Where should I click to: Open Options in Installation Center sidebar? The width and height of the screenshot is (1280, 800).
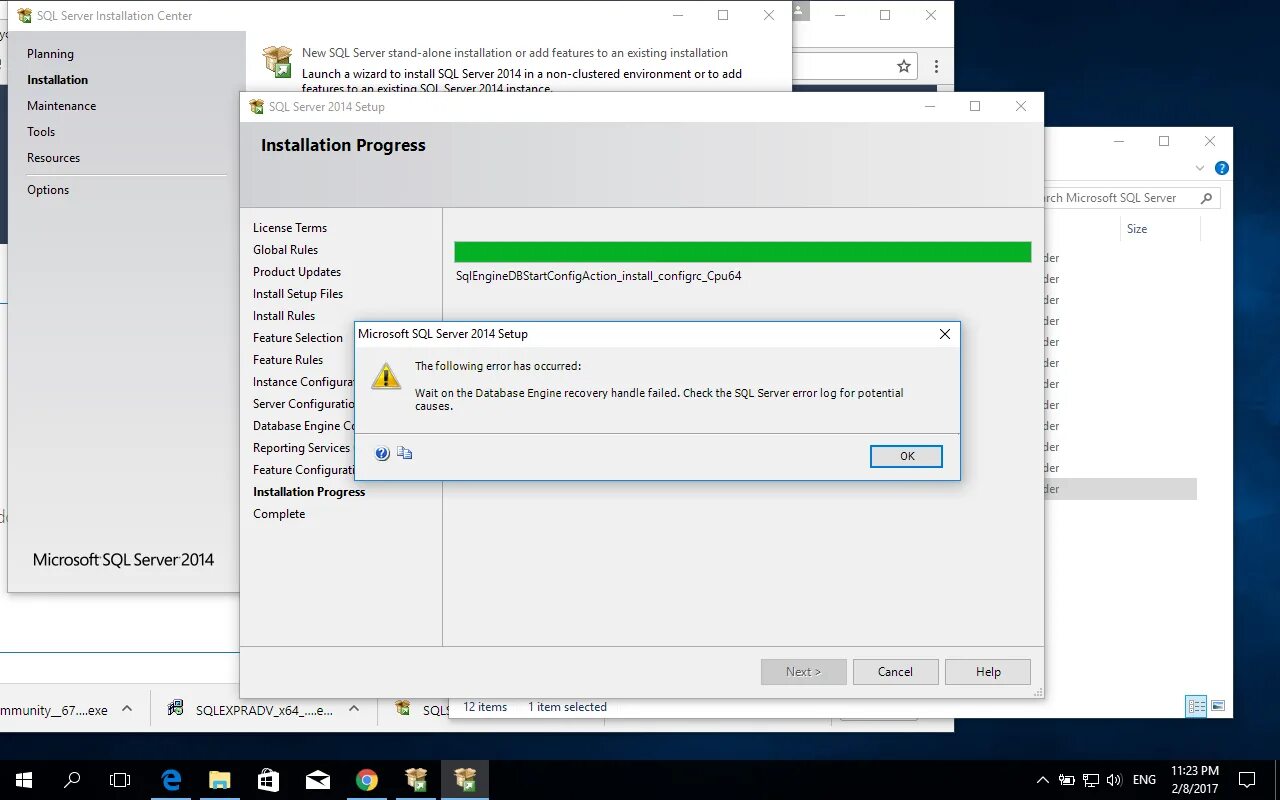(x=48, y=190)
